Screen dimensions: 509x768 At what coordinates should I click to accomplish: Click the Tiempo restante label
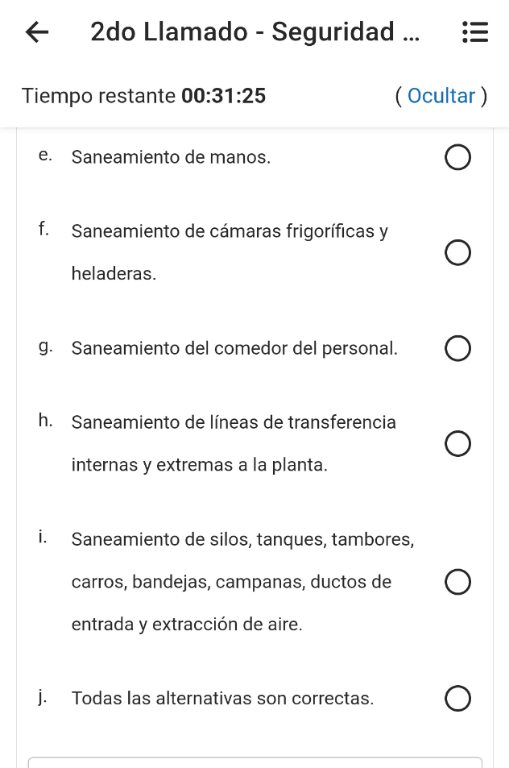pos(98,96)
